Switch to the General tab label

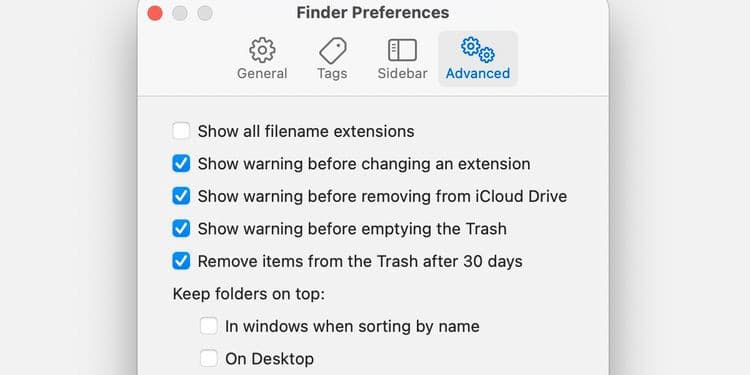click(262, 74)
